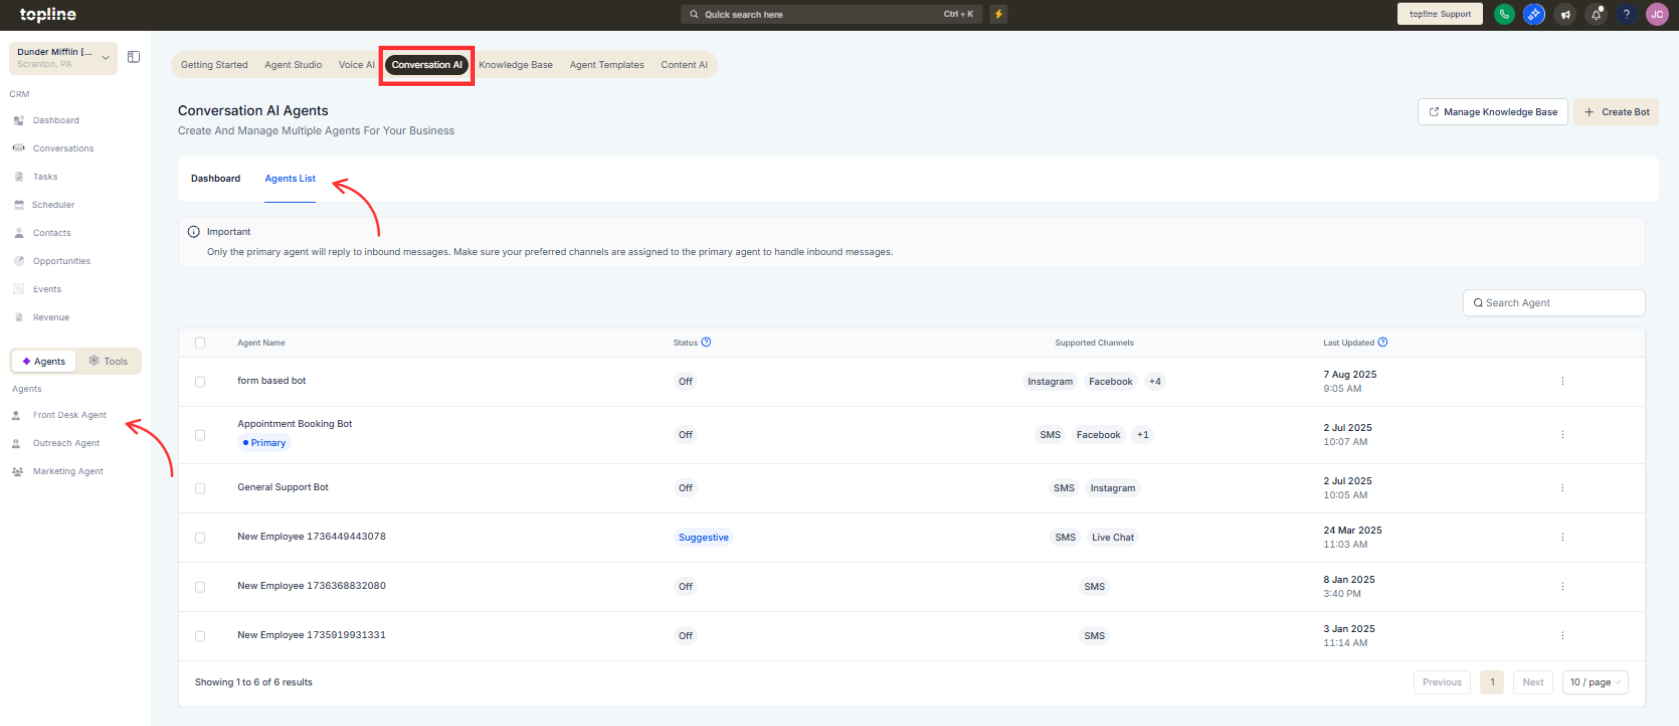This screenshot has width=1679, height=726.
Task: Open Opportunities in the sidebar
Action: pos(62,261)
